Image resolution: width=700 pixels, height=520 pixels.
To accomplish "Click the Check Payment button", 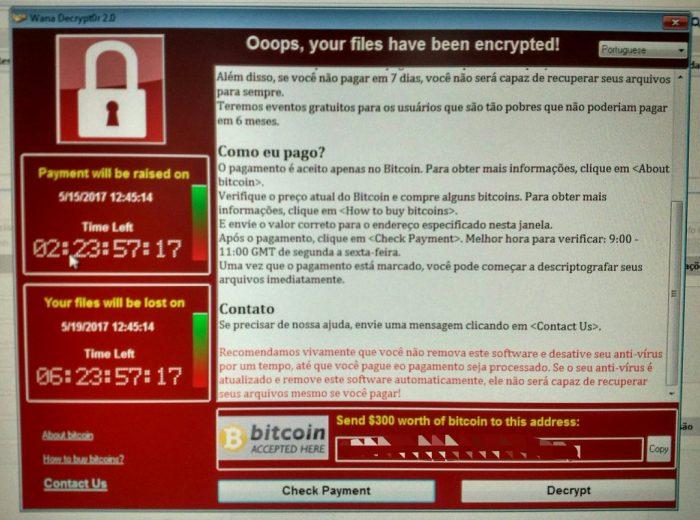I will (x=326, y=491).
